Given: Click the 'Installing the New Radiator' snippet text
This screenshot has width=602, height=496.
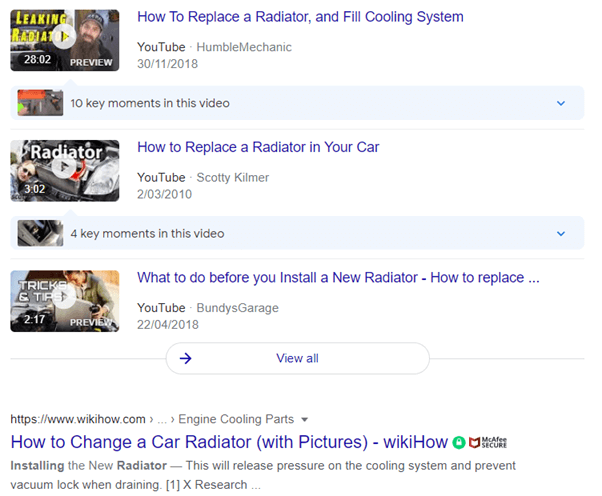Looking at the screenshot, I should coord(89,466).
